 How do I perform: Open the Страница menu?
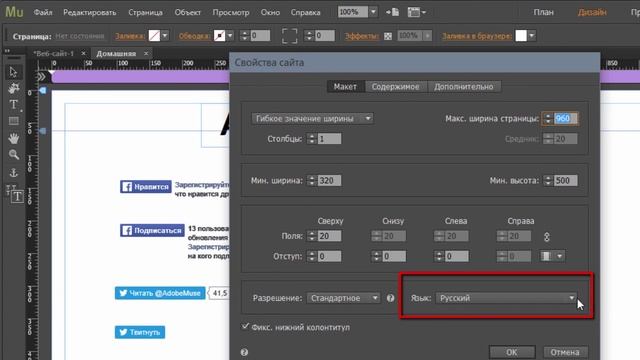coord(146,12)
